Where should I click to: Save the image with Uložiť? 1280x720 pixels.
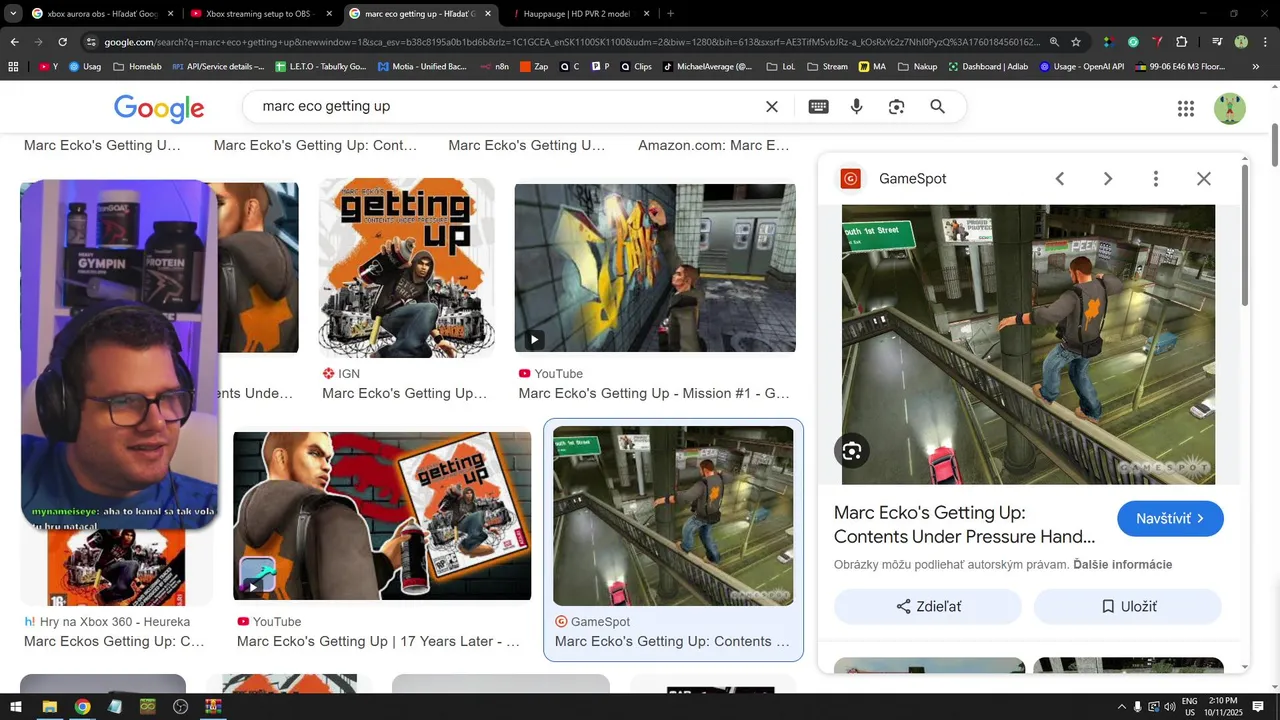[x=1128, y=607]
